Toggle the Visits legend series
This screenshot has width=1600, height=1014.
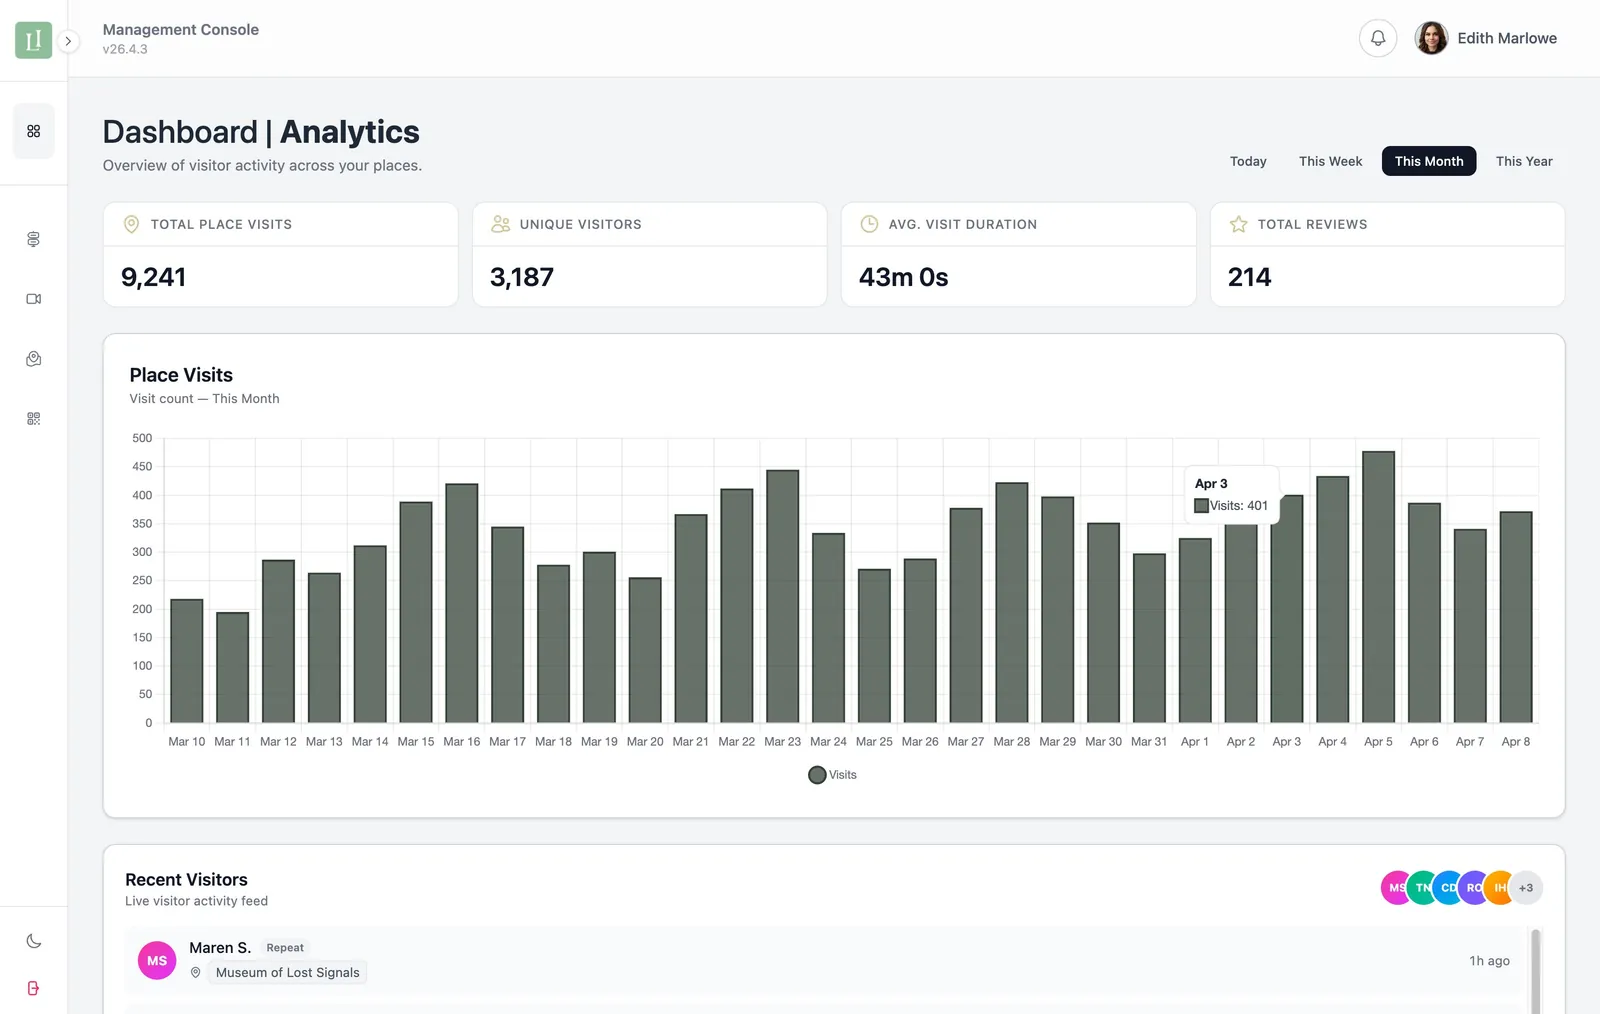click(x=832, y=775)
